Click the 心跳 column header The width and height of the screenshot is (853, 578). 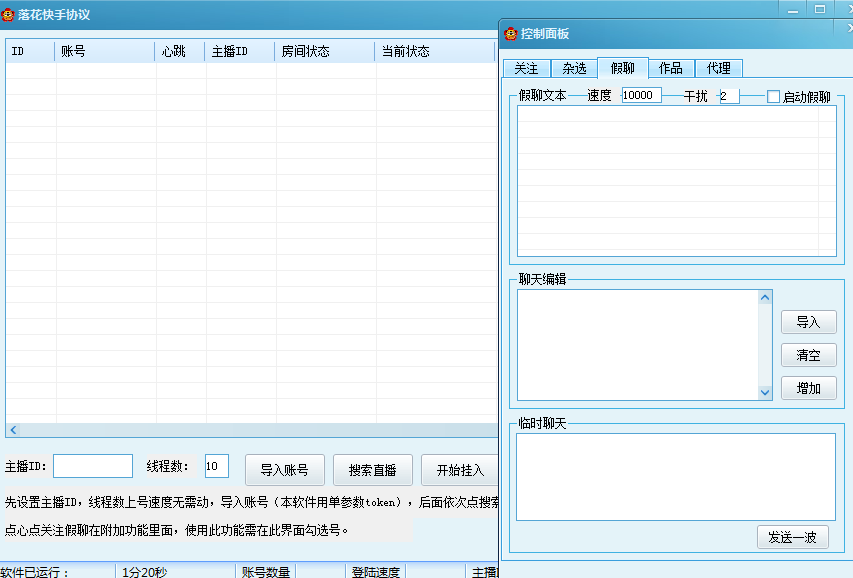click(x=180, y=51)
